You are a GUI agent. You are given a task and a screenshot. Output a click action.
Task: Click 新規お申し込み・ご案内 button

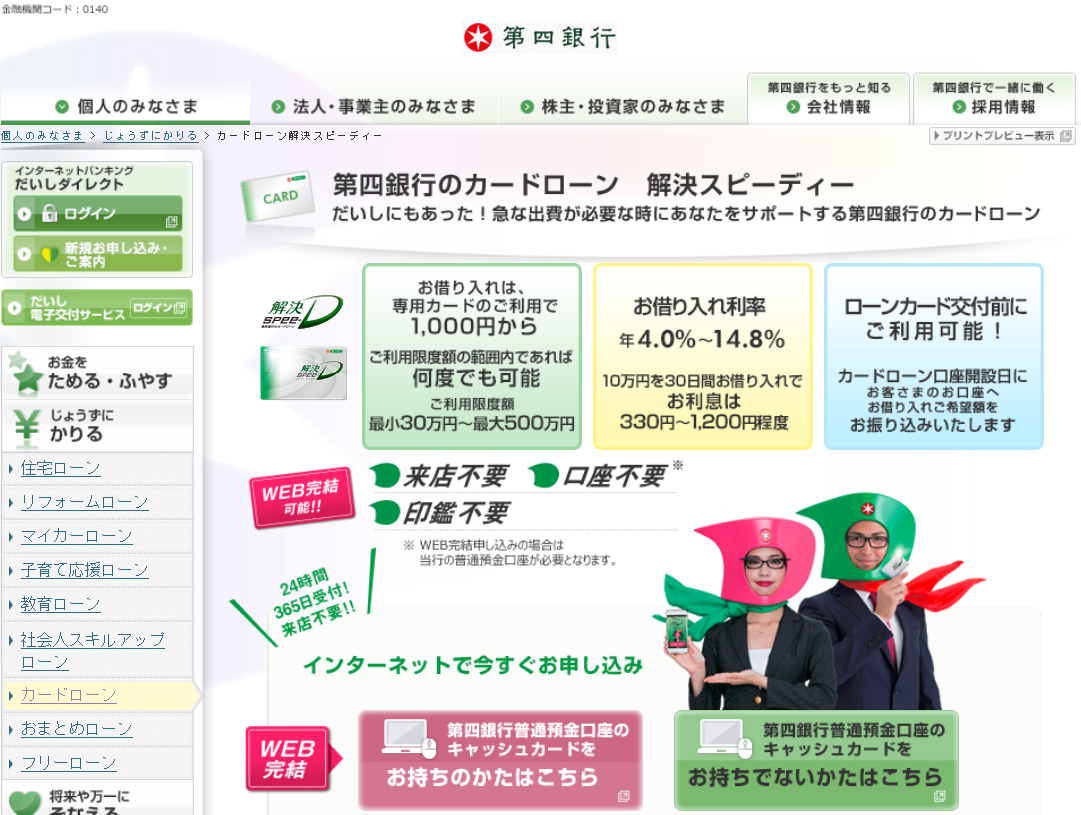[98, 254]
